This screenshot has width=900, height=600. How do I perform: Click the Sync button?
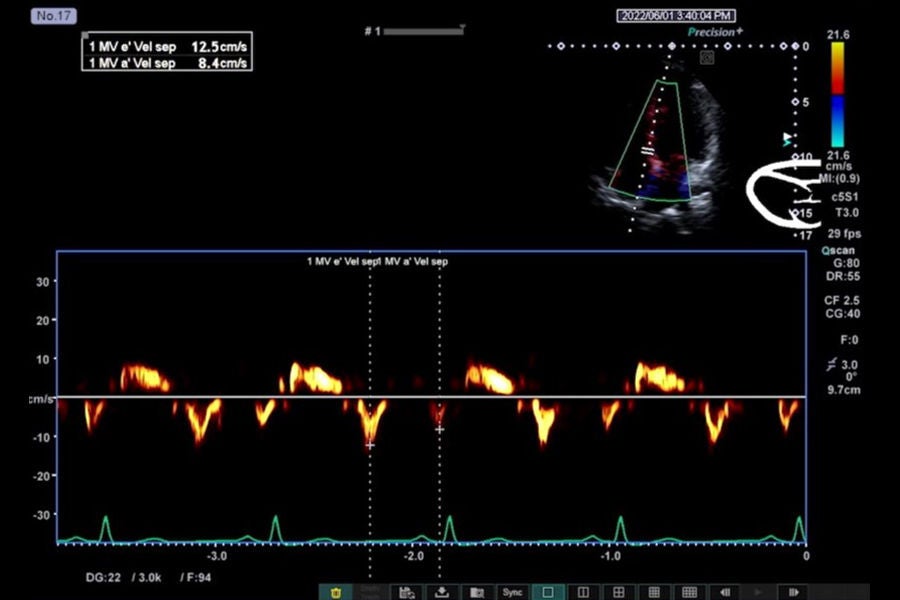pyautogui.click(x=513, y=593)
